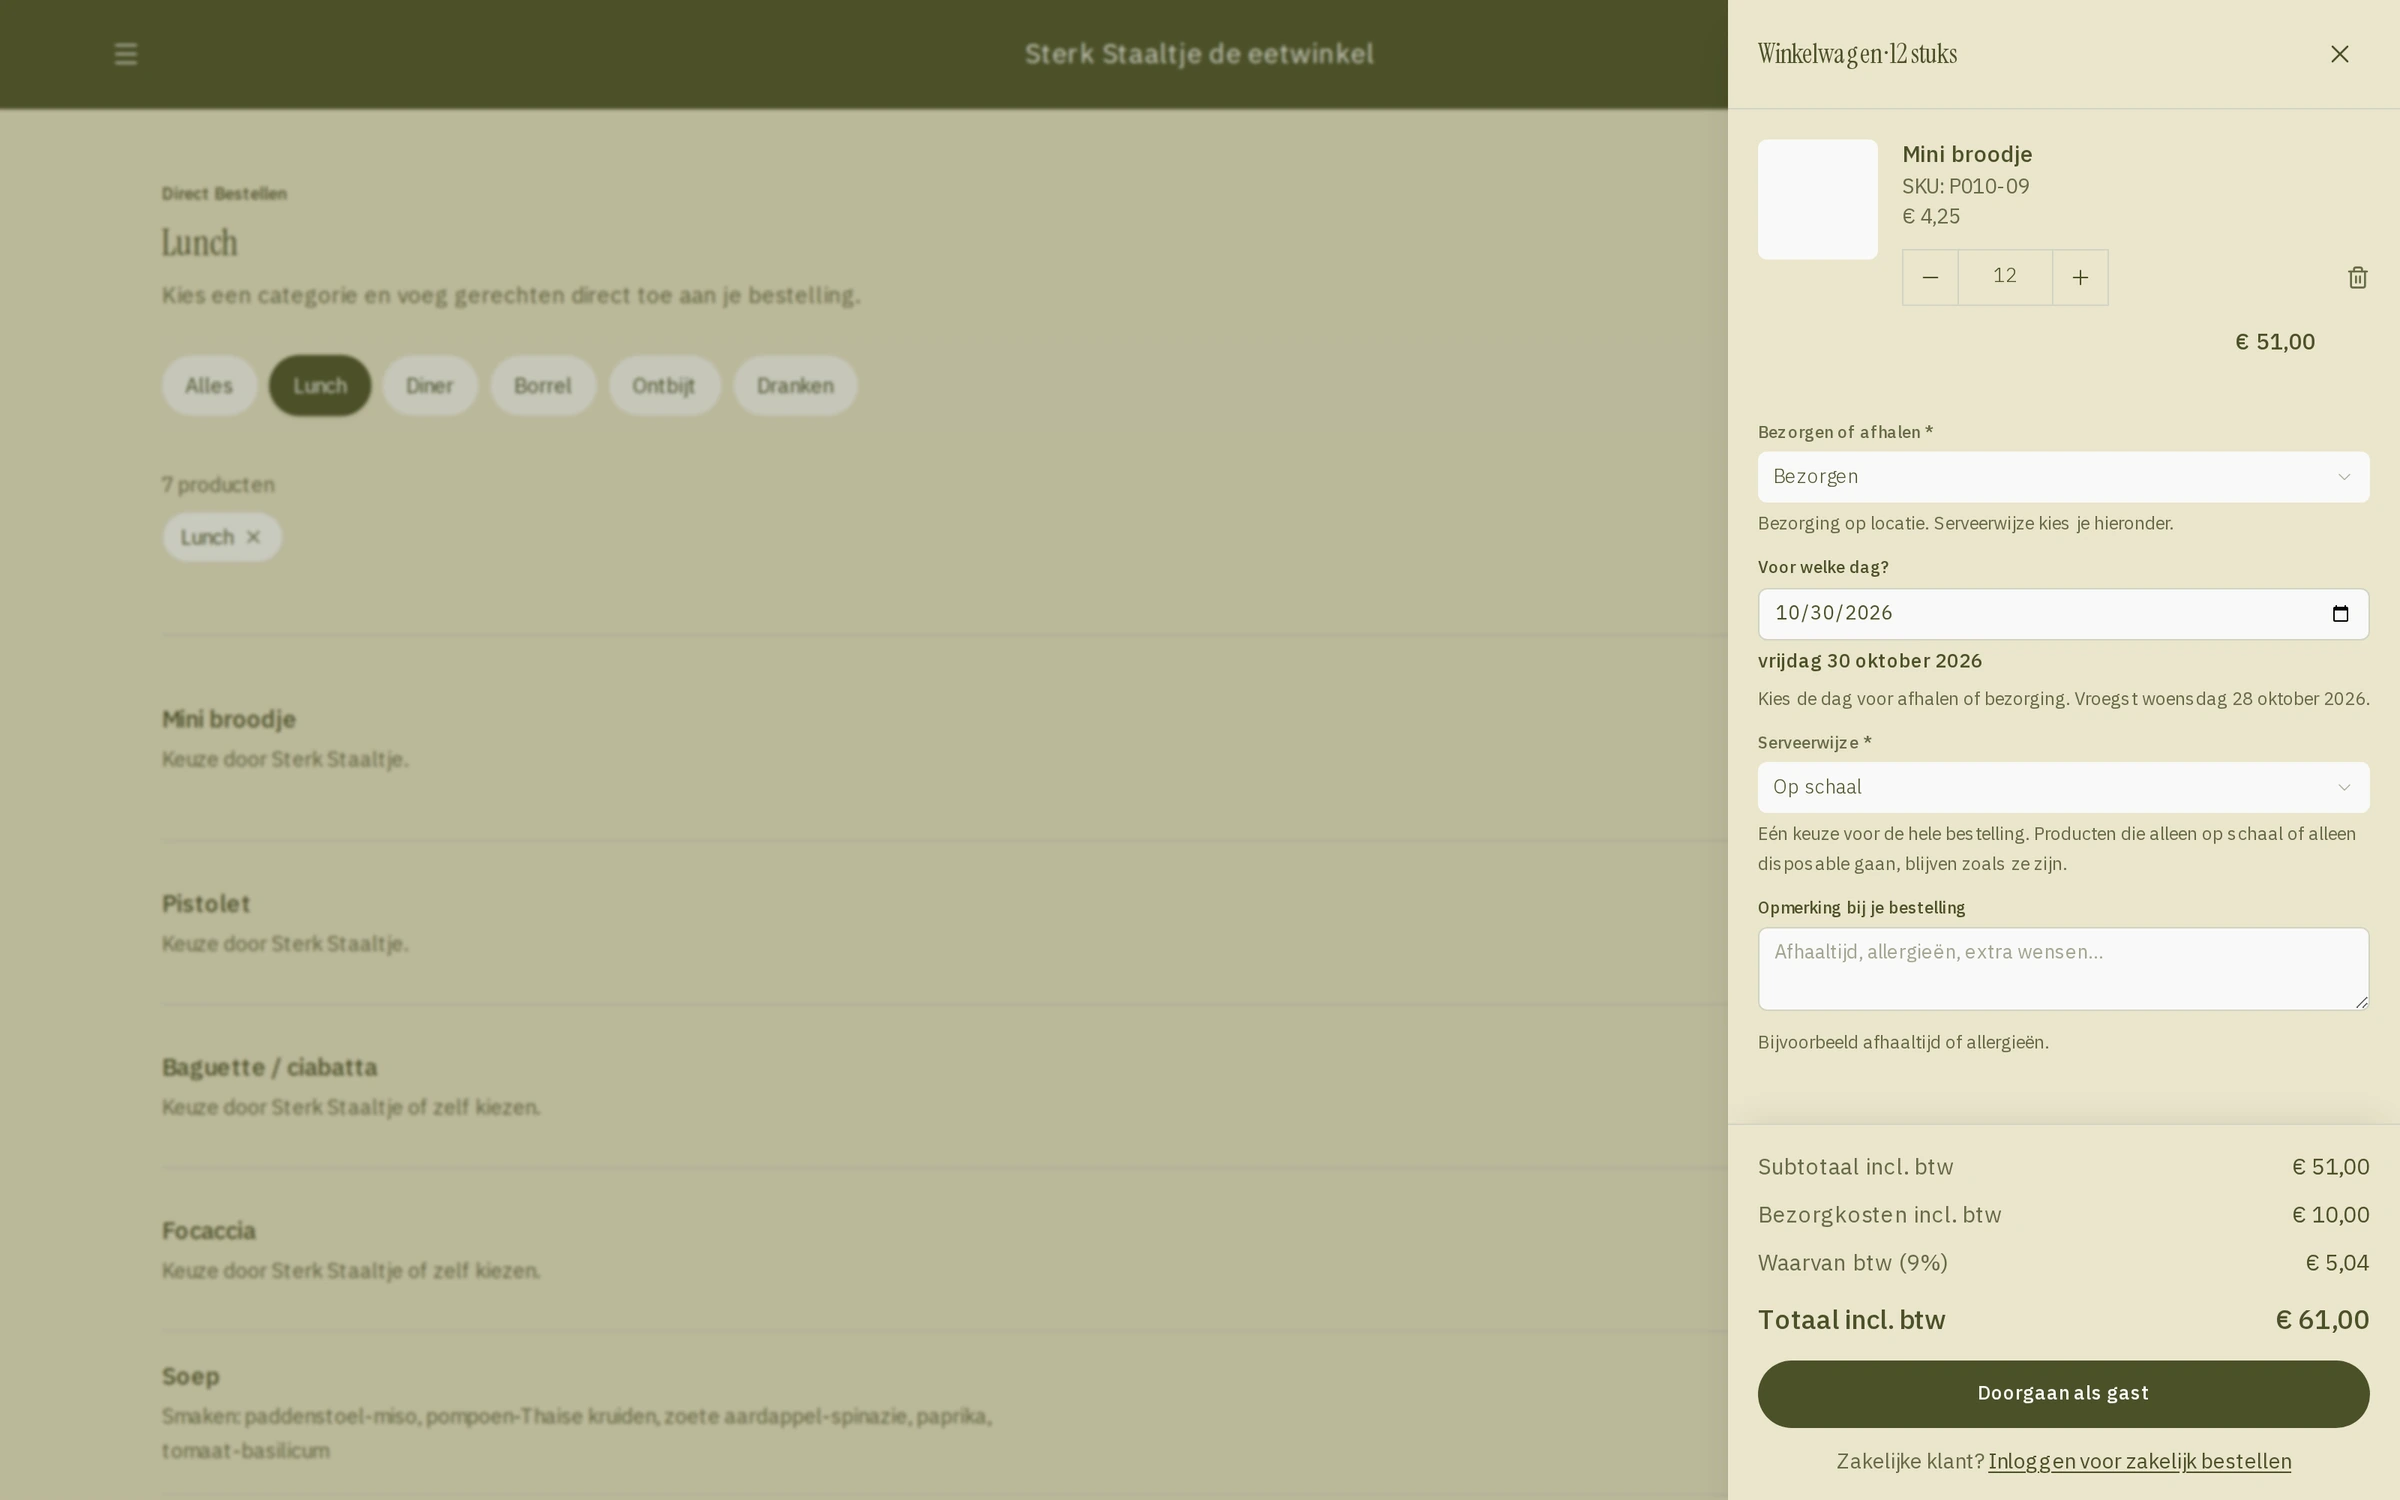Choose the Borrel category pill
The image size is (2400, 1500).
(x=543, y=386)
